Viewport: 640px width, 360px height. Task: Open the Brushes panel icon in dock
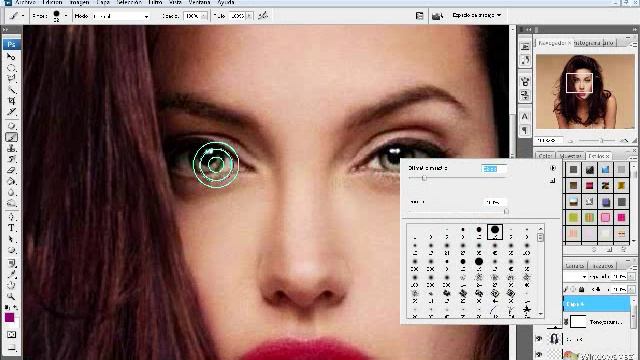point(524,82)
